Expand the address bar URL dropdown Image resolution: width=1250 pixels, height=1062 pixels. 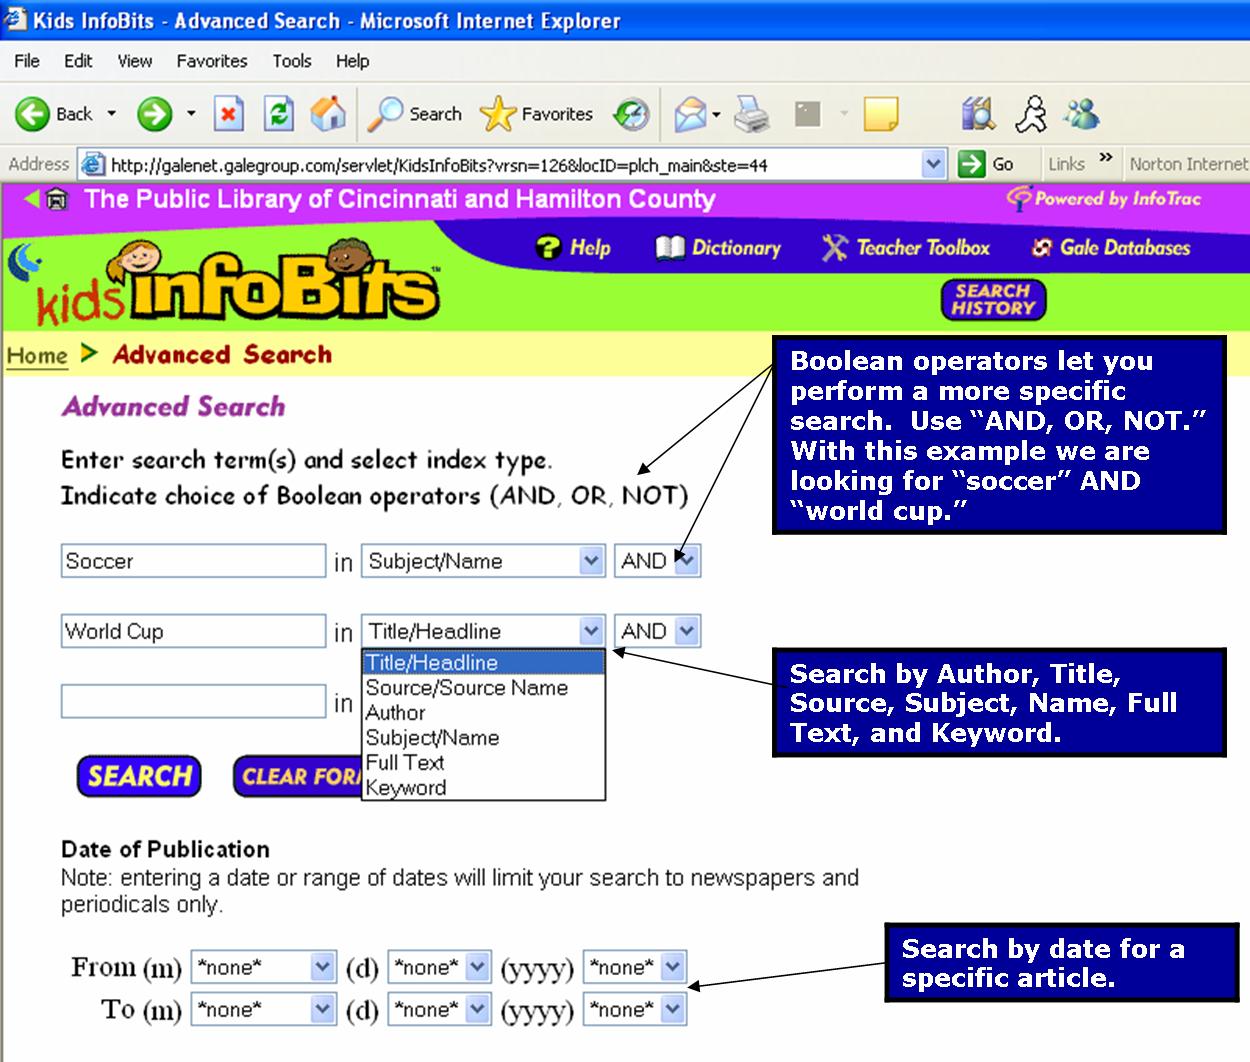(933, 164)
